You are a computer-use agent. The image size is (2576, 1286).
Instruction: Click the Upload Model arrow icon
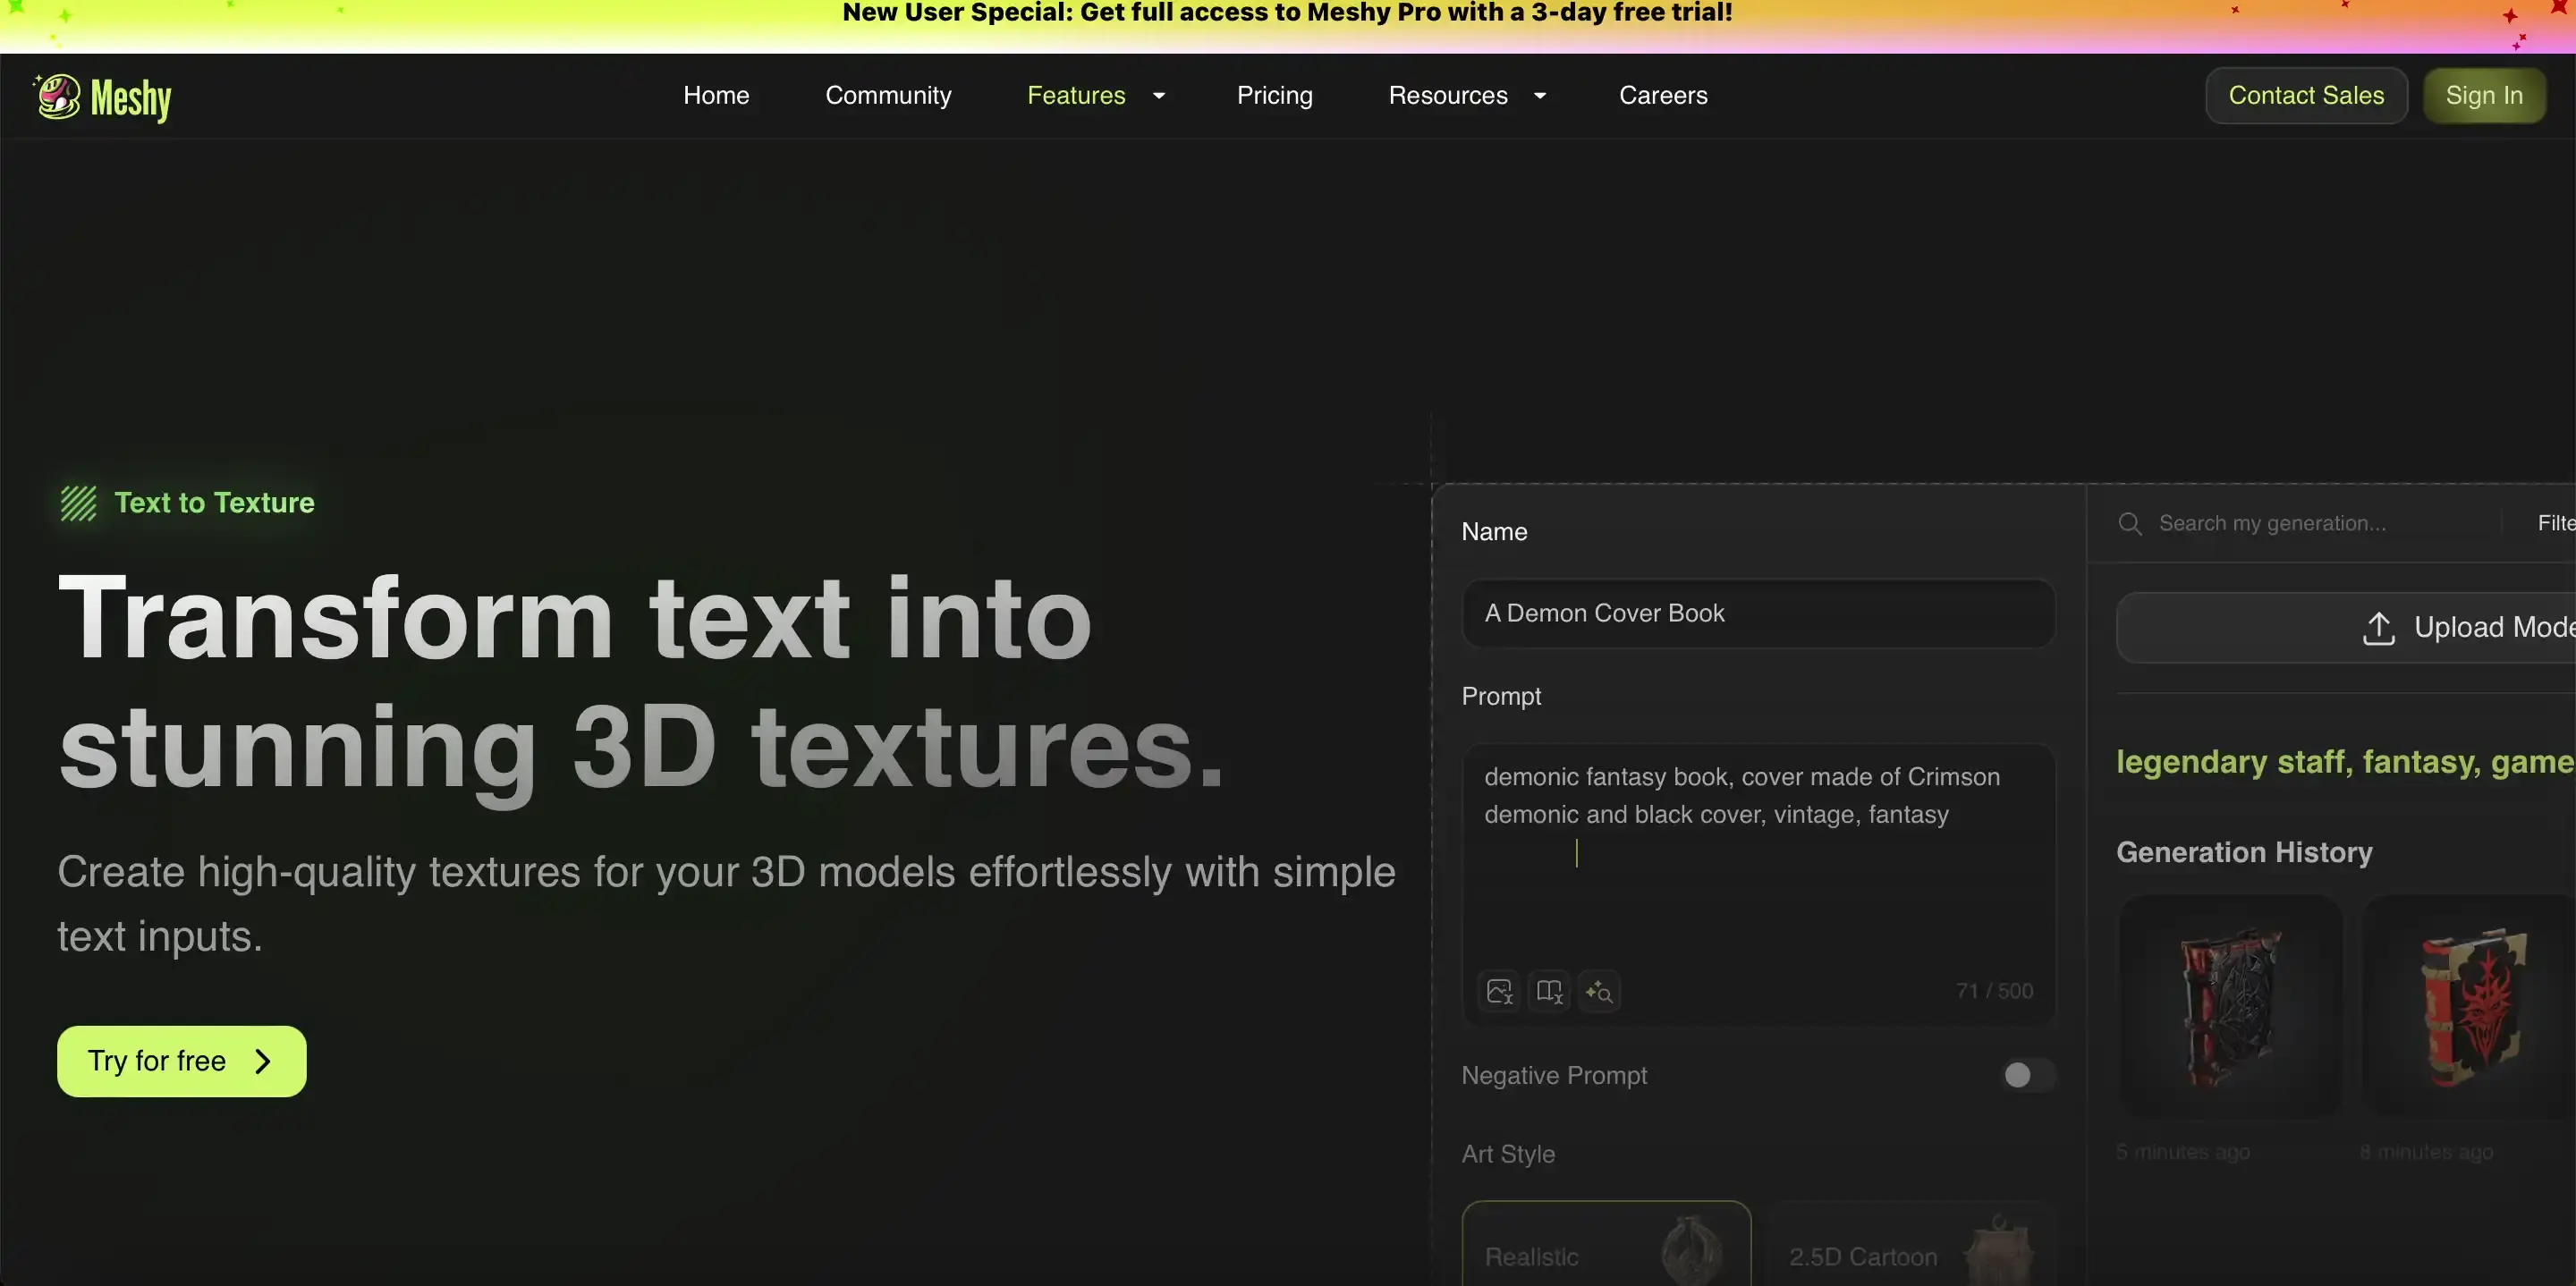tap(2378, 628)
